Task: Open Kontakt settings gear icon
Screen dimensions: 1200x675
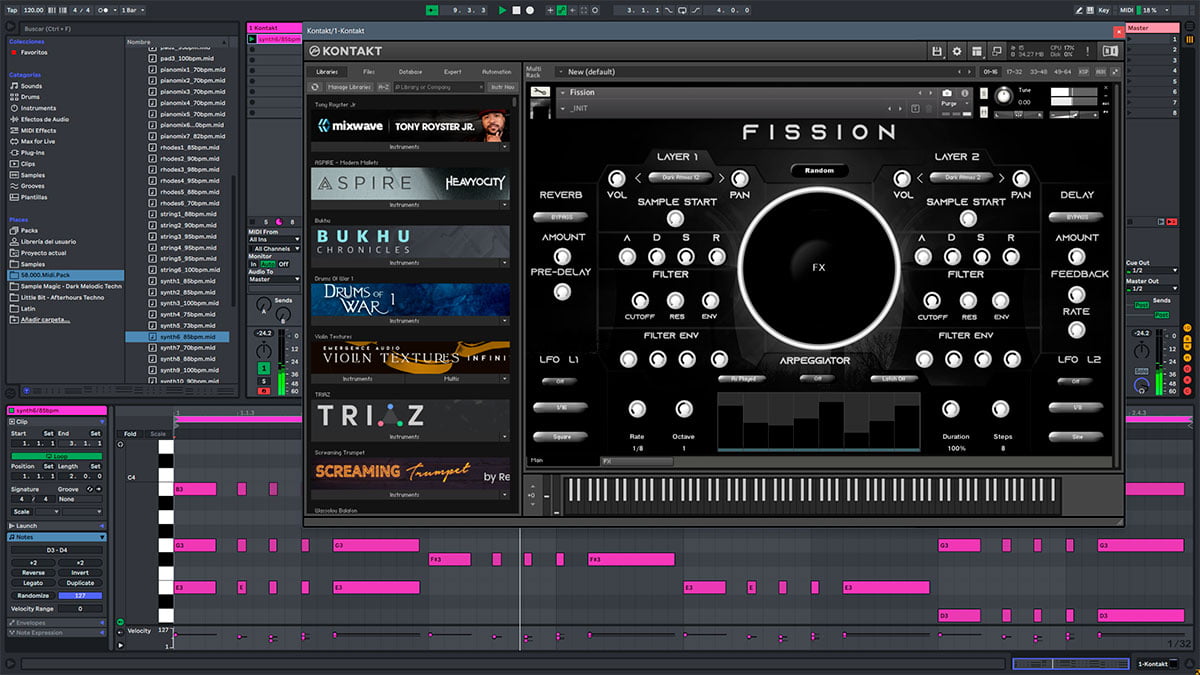Action: click(957, 51)
